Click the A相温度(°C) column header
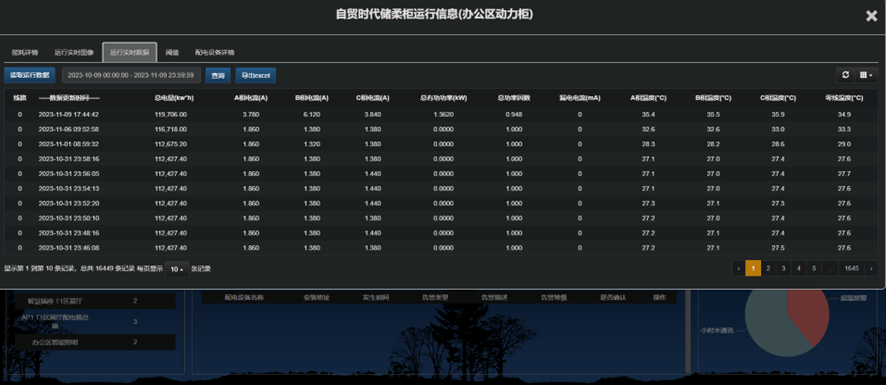Image resolution: width=886 pixels, height=385 pixels. [x=649, y=98]
